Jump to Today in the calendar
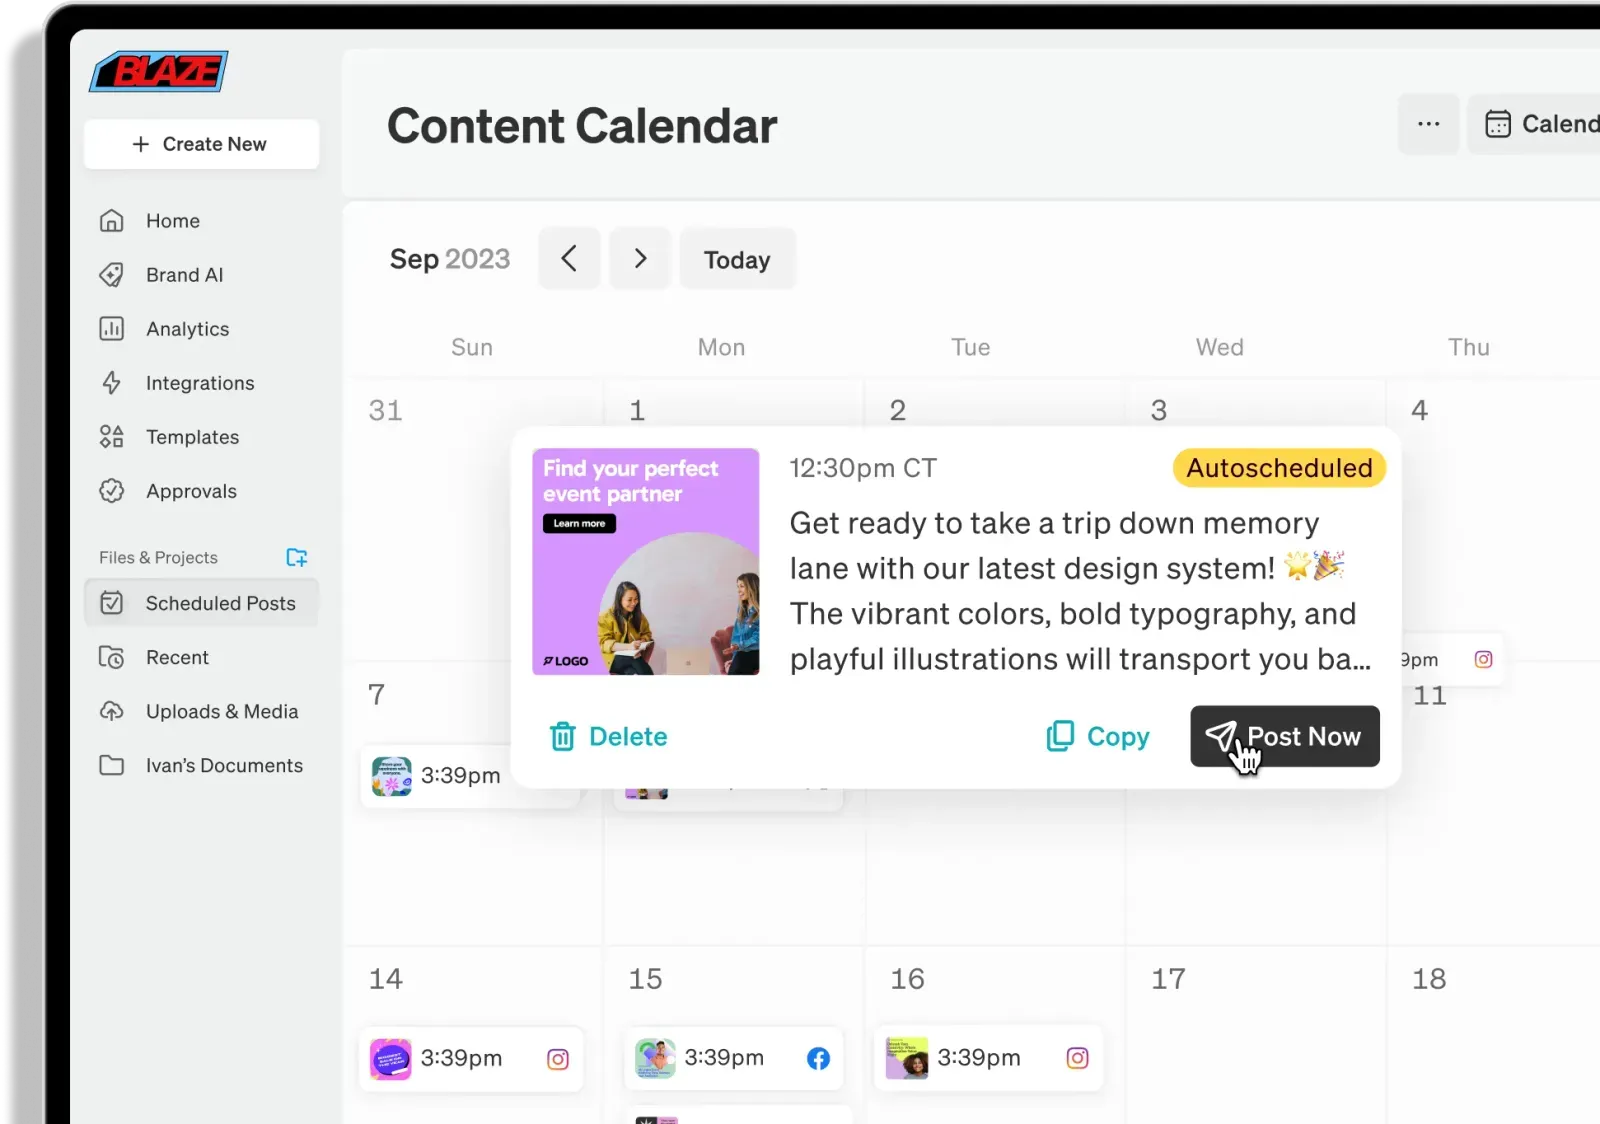This screenshot has height=1124, width=1600. (x=737, y=260)
